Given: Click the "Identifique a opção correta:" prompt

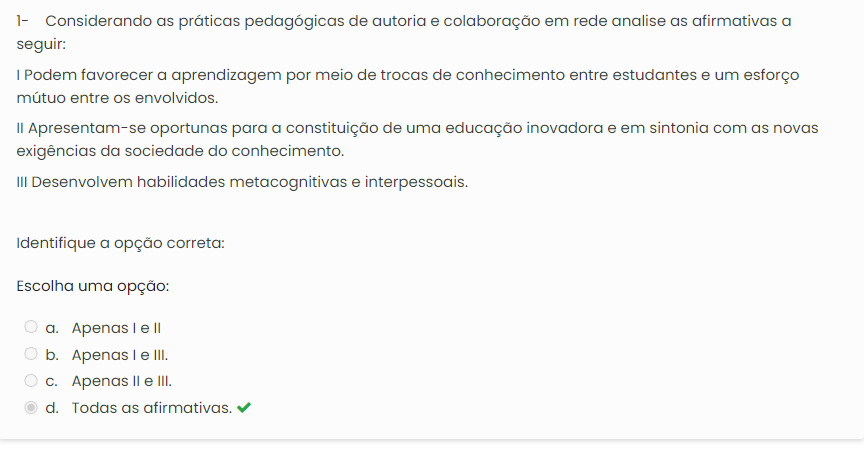Looking at the screenshot, I should click(x=120, y=242).
